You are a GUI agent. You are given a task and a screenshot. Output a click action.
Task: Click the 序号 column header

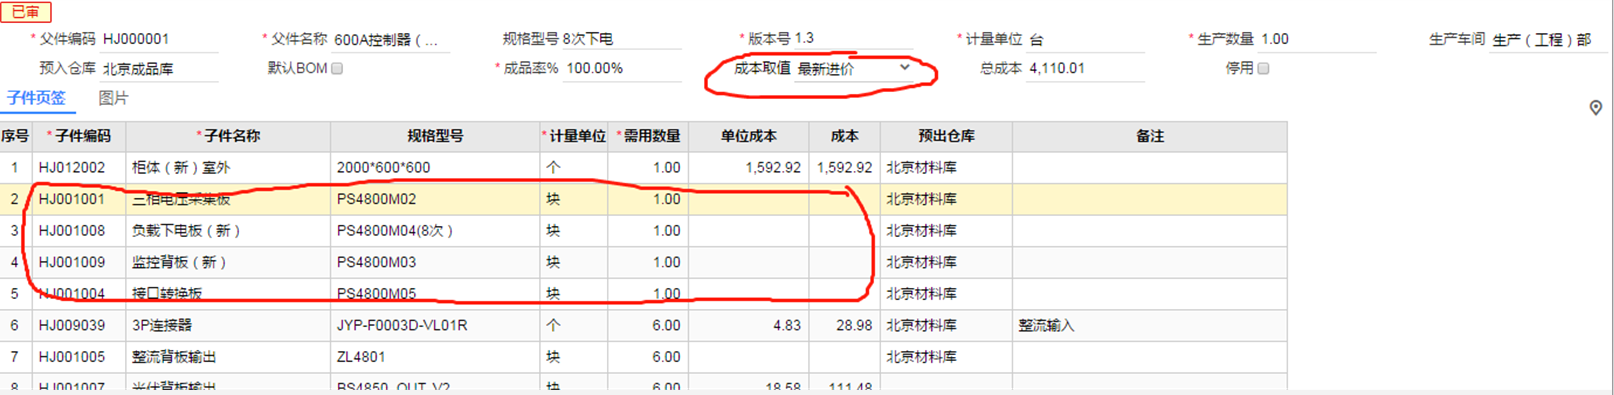click(15, 136)
